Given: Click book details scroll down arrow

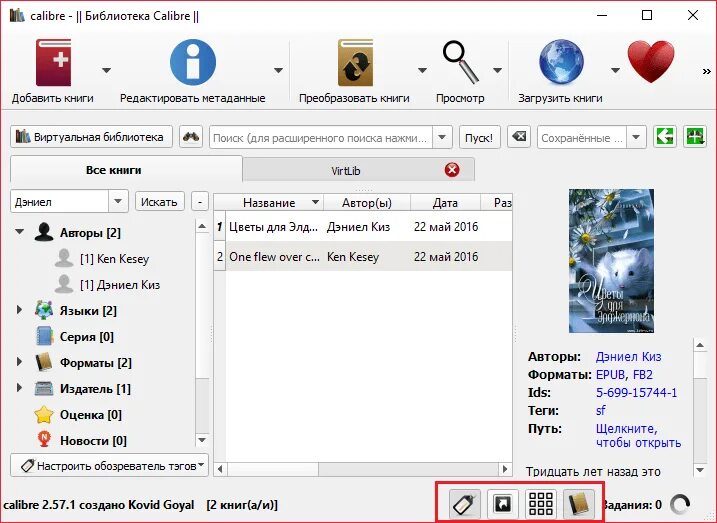Looking at the screenshot, I should coord(700,470).
